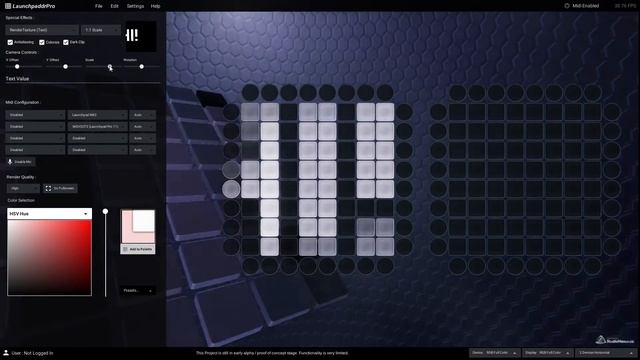Click the MIDI Enabled indicator icon

tap(567, 6)
